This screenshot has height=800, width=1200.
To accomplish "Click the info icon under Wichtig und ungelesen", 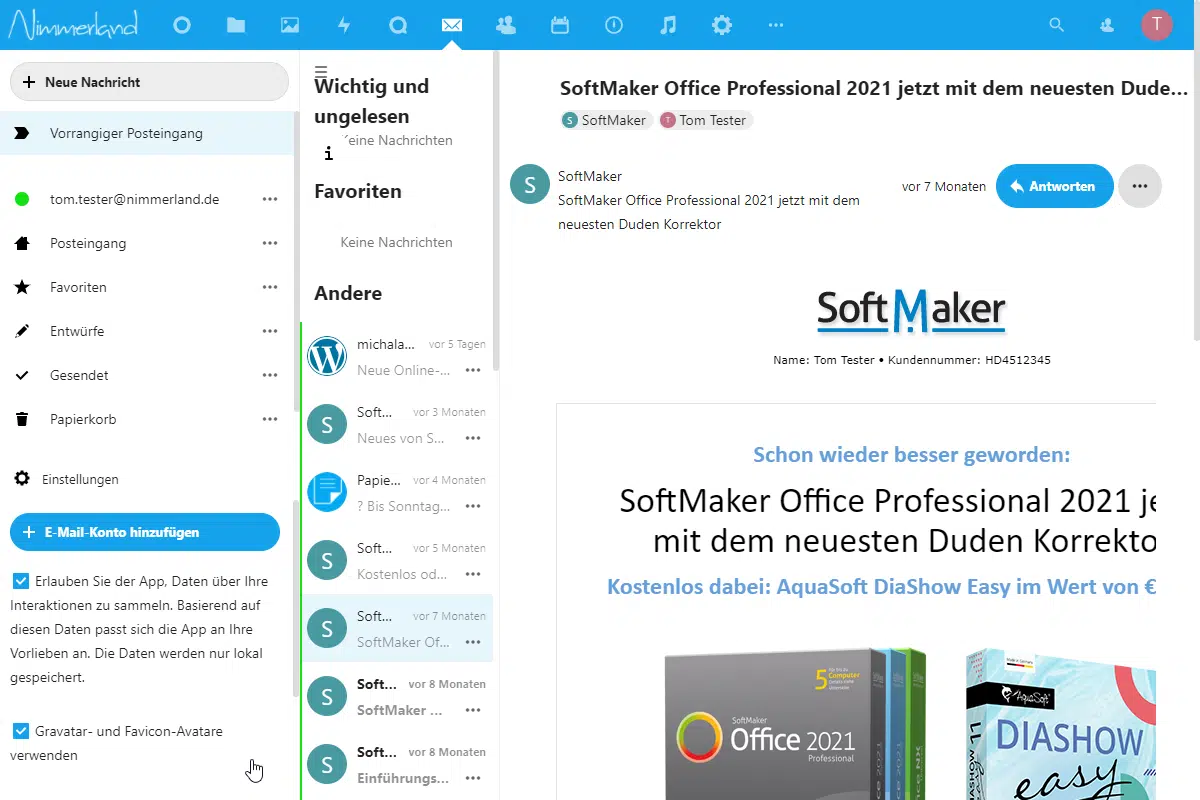I will [328, 154].
